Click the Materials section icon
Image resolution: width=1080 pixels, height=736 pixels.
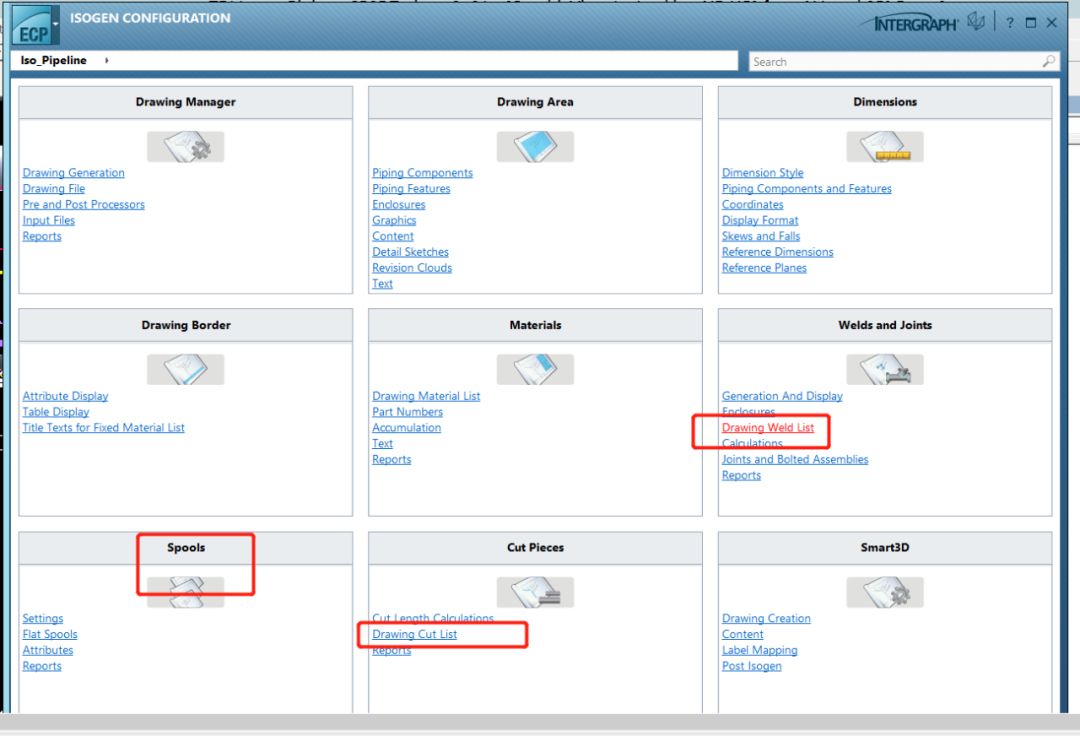535,370
